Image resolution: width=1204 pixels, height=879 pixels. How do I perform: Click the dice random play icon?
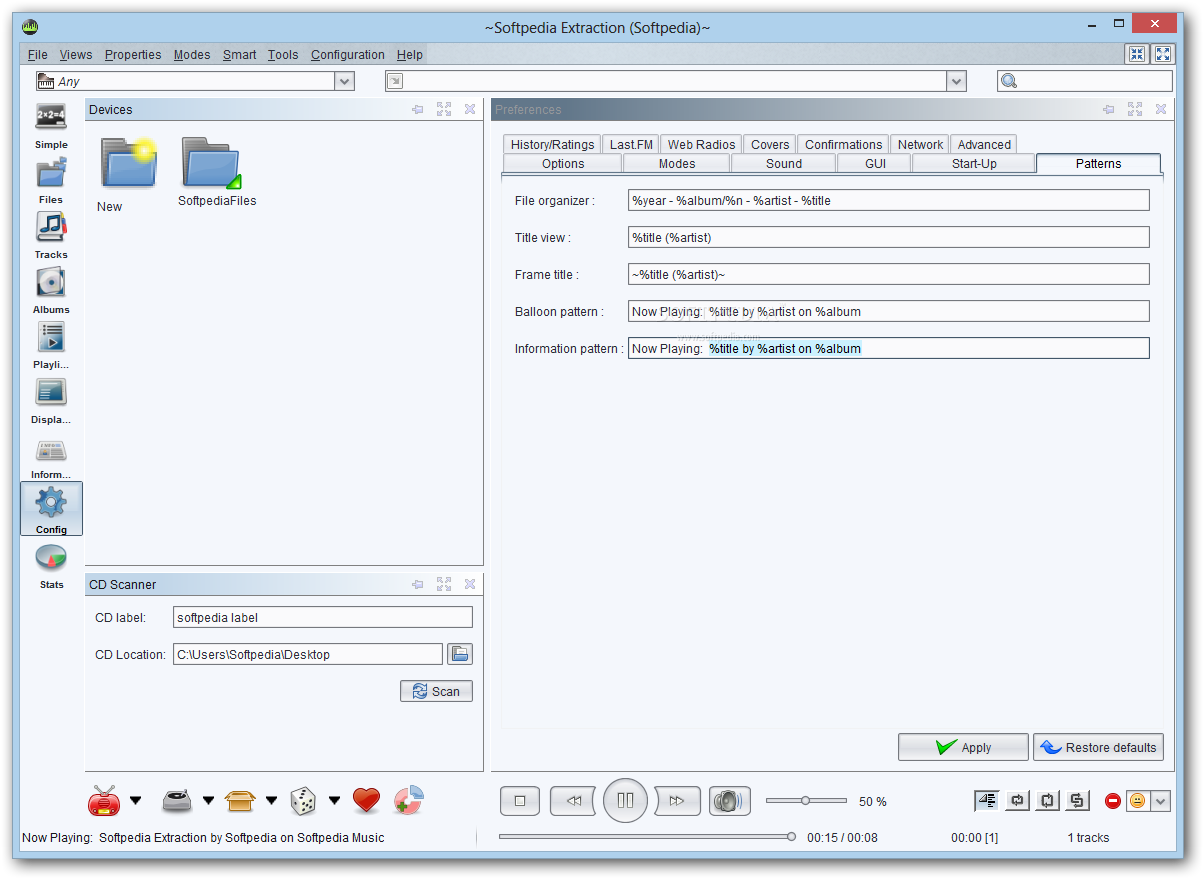tap(303, 800)
